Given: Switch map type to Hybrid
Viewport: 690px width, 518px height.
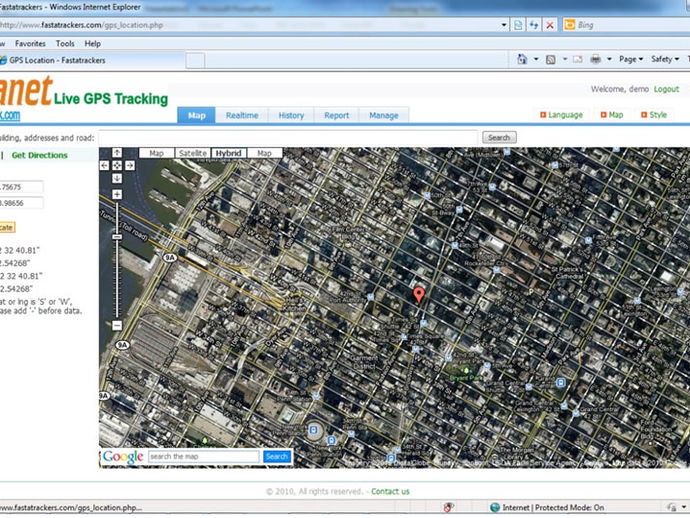Looking at the screenshot, I should point(228,153).
